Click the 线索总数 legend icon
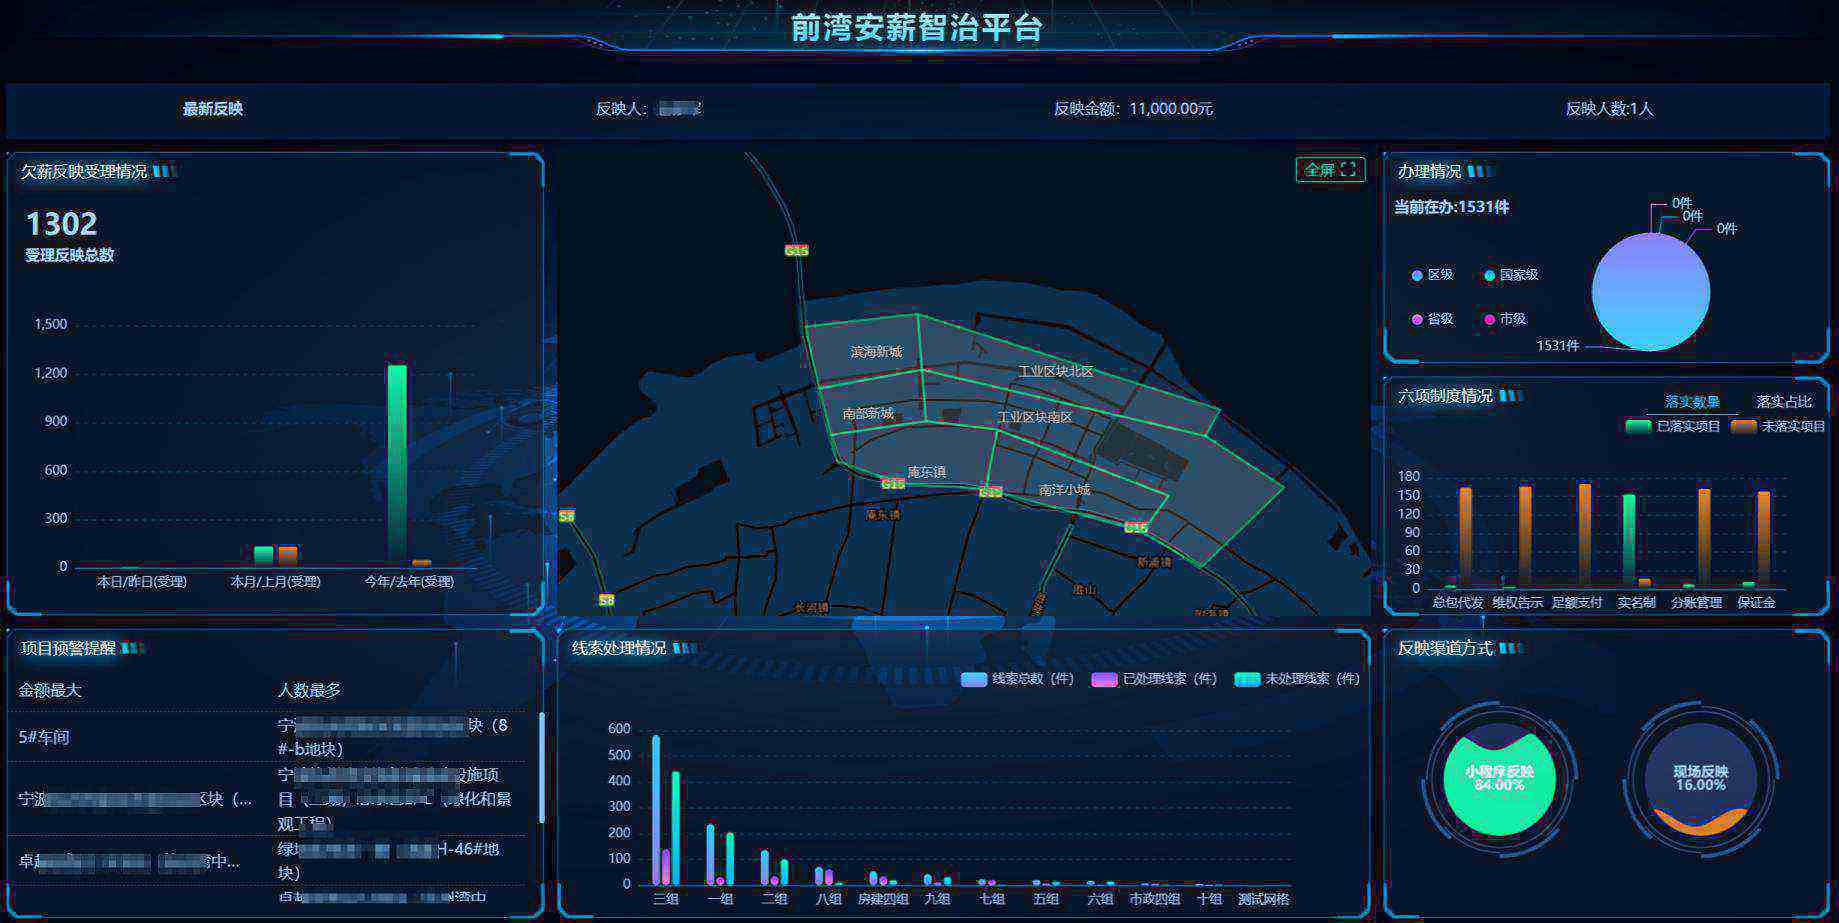Image resolution: width=1839 pixels, height=923 pixels. pos(973,680)
